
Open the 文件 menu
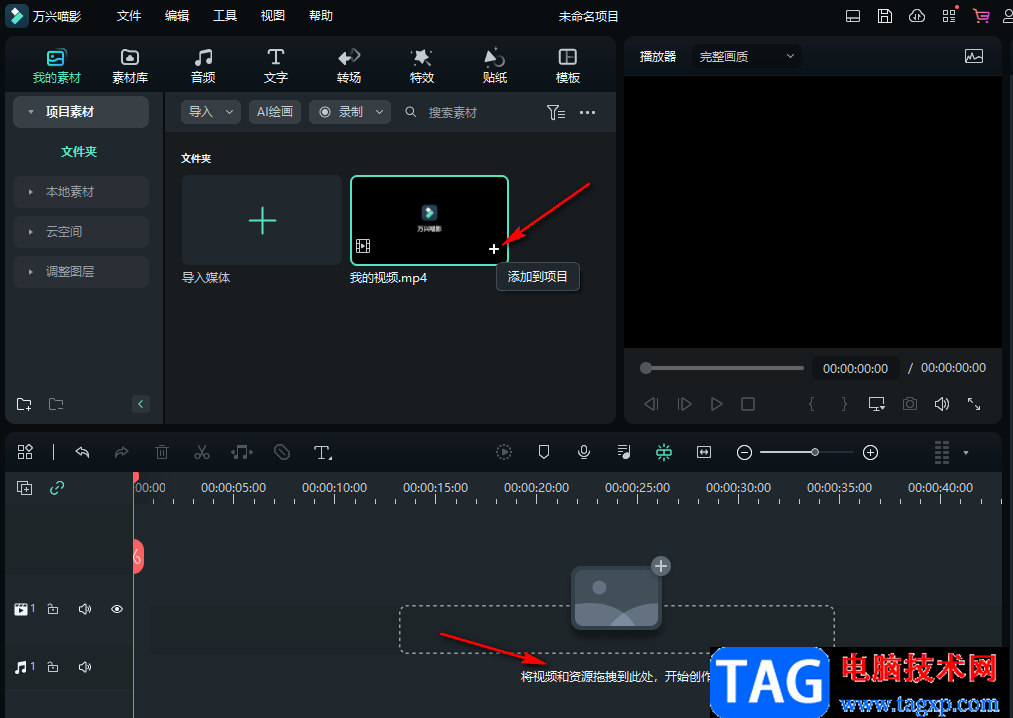[x=129, y=16]
